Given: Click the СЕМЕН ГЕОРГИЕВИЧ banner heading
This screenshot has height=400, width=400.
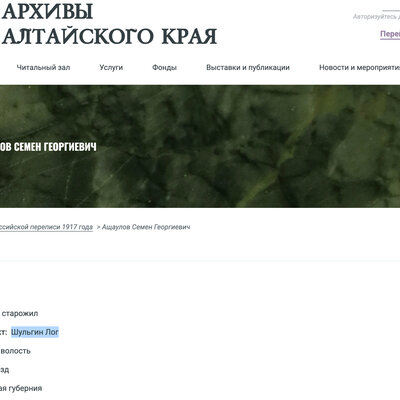Looking at the screenshot, I should coord(48,147).
